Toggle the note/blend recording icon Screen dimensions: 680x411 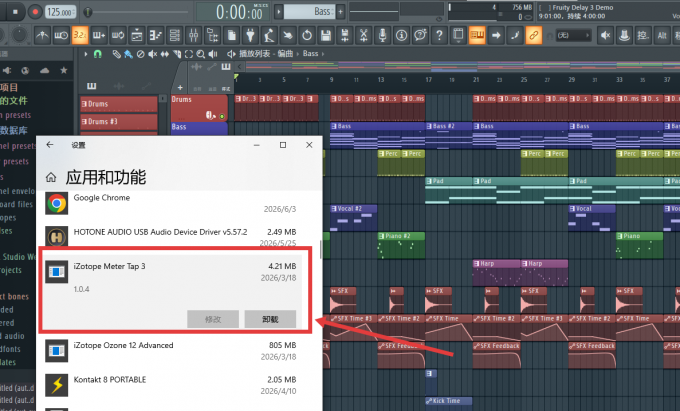point(515,36)
